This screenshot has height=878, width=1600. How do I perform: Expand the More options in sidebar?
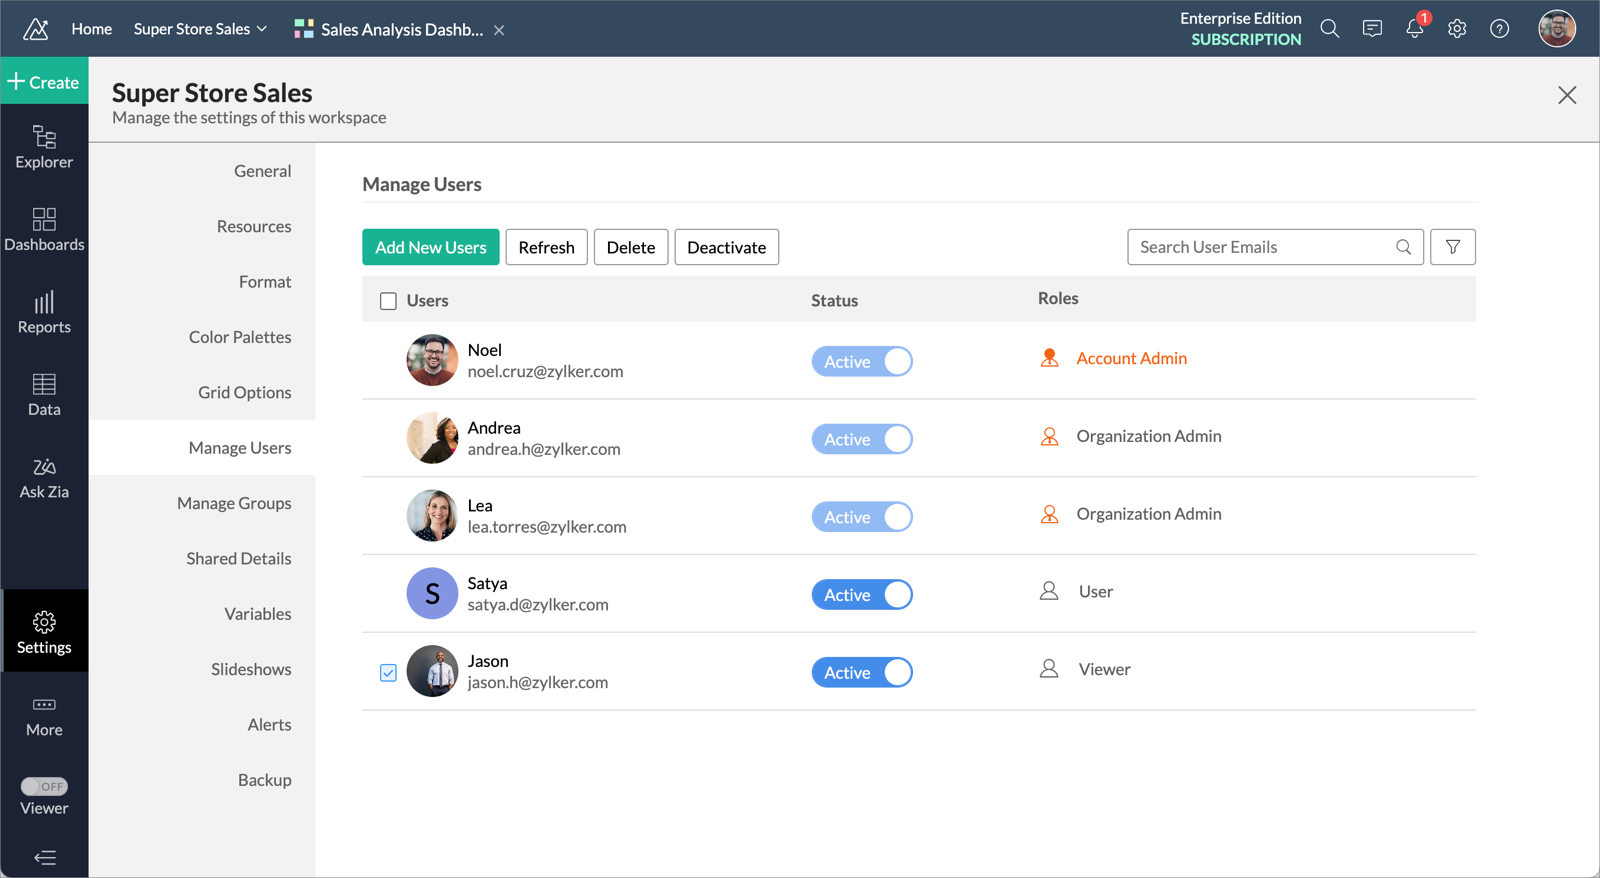click(x=44, y=716)
